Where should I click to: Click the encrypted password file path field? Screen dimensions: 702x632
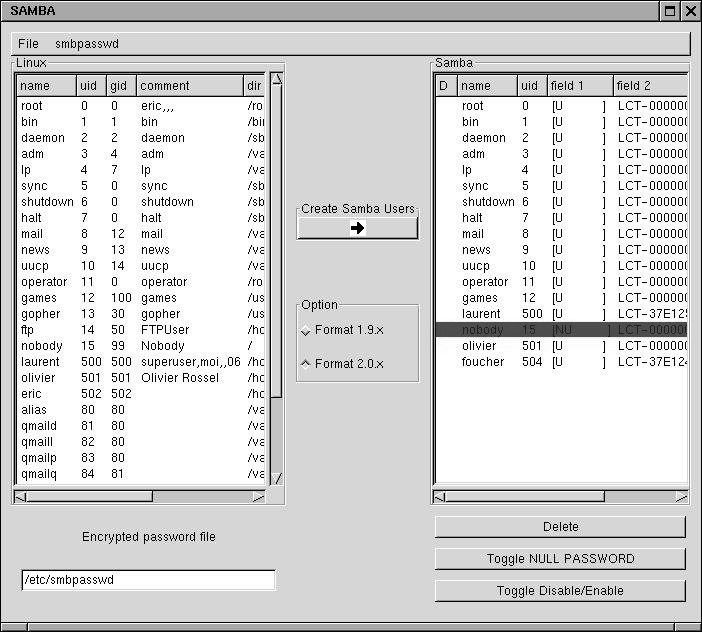148,580
